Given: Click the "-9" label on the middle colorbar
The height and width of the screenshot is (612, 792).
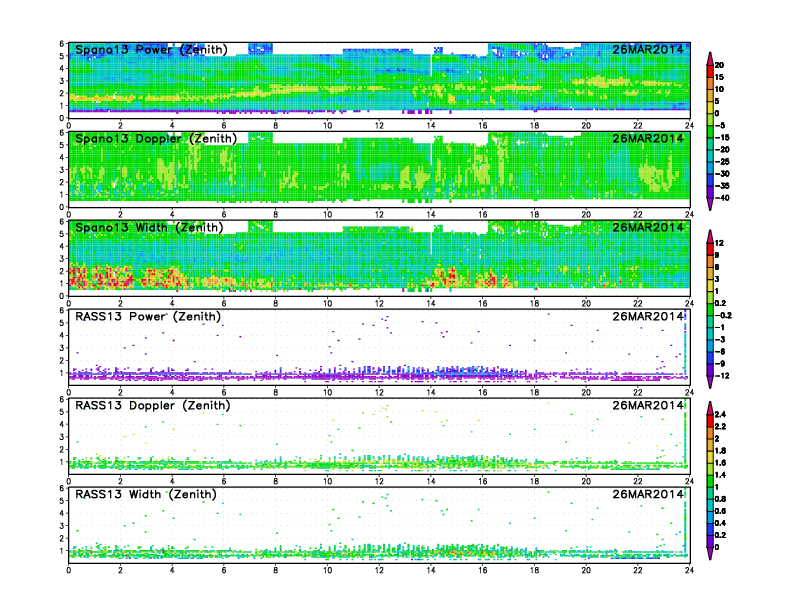Looking at the screenshot, I should coord(720,364).
